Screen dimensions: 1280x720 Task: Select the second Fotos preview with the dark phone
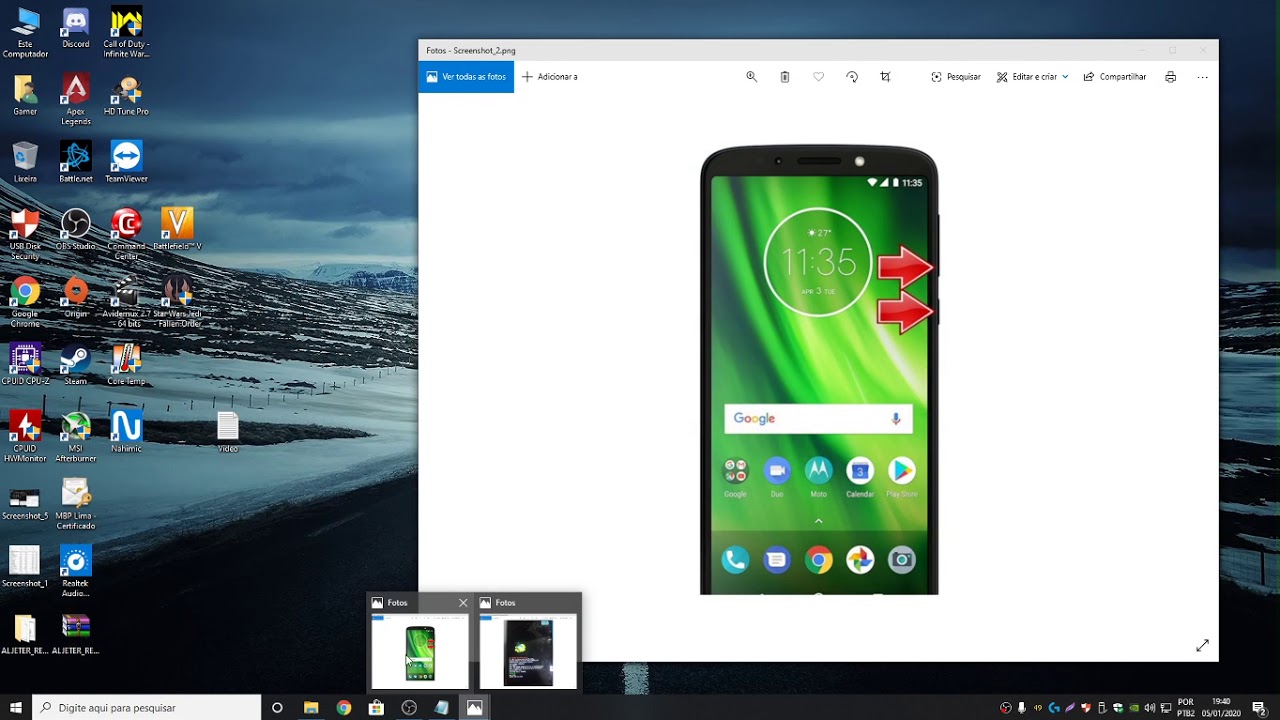[x=528, y=650]
